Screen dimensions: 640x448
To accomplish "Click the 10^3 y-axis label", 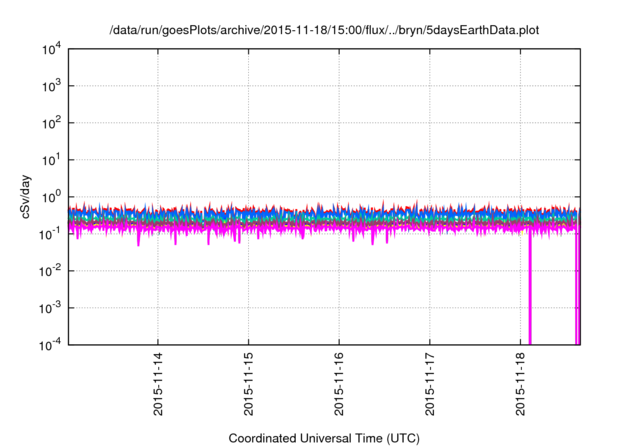I will click(x=52, y=86).
